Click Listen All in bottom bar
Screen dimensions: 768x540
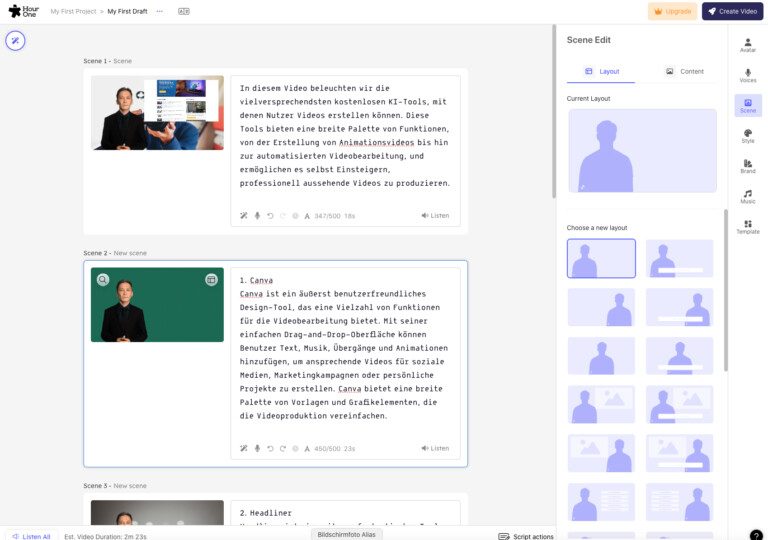[32, 537]
